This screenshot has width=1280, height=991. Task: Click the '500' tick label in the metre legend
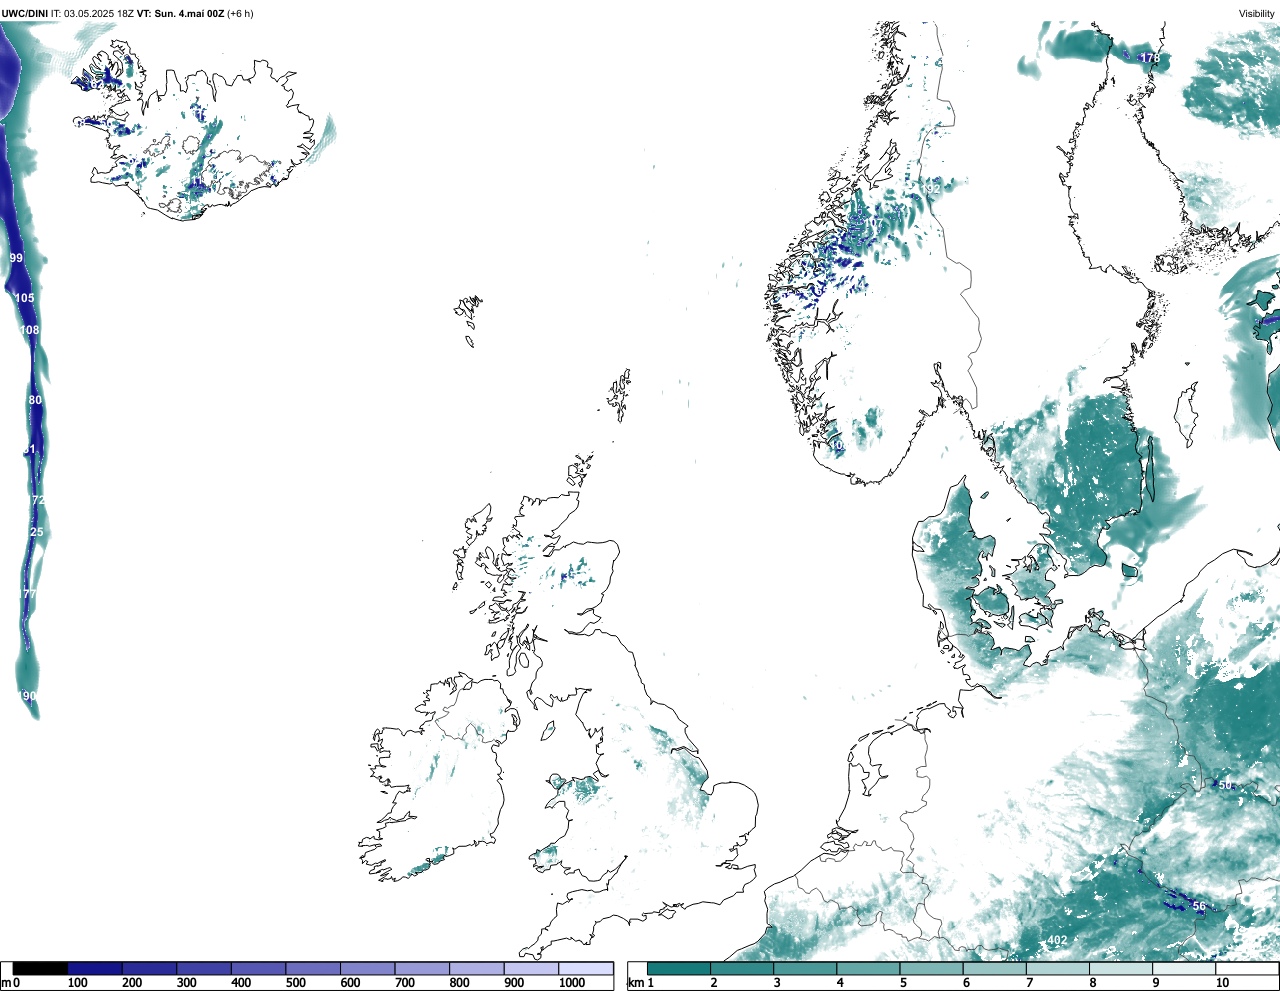click(x=295, y=983)
